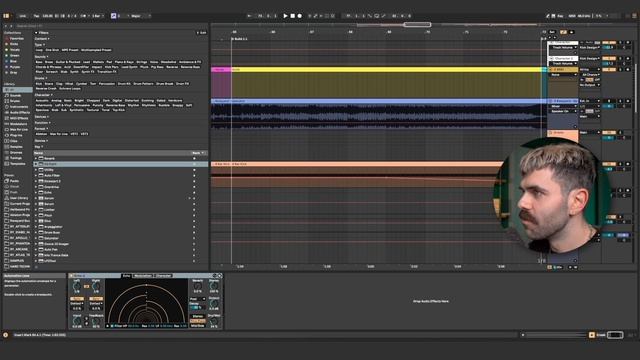The image size is (640, 360).
Task: Select the Plug-Ins library category
Action: click(16, 135)
